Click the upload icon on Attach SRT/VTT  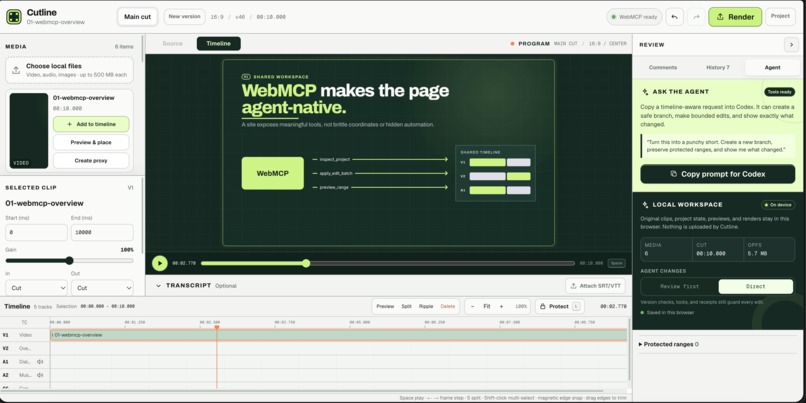[574, 286]
